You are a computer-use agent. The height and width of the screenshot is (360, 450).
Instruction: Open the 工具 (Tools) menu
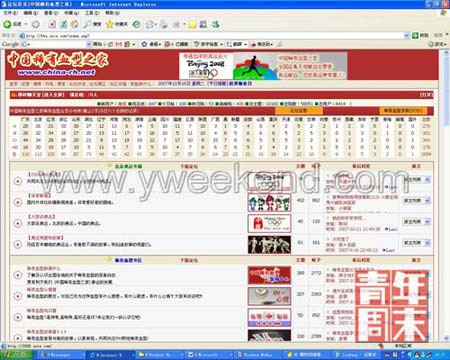(x=92, y=13)
